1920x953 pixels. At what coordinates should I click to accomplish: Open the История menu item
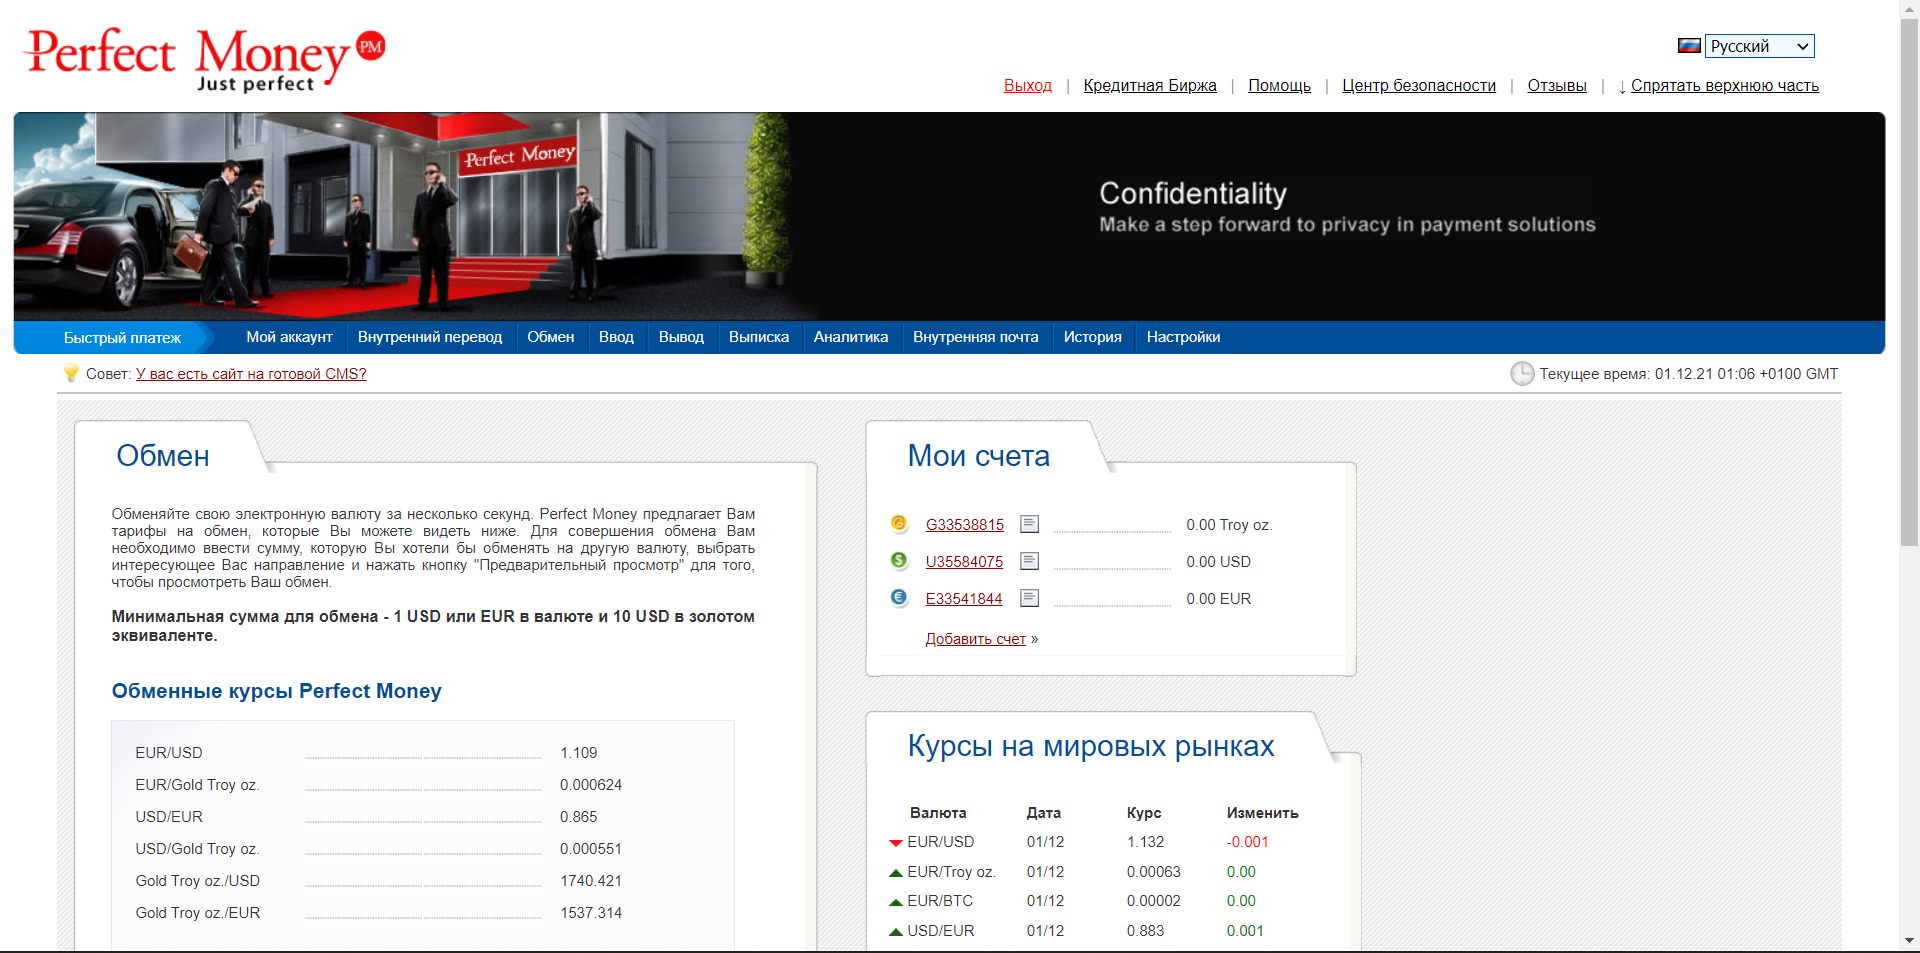(x=1093, y=337)
